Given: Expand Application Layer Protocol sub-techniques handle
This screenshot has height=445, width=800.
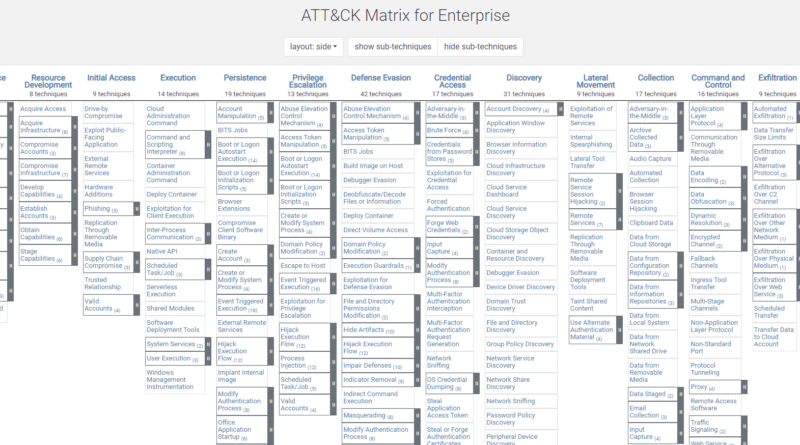Looking at the screenshot, I should pyautogui.click(x=744, y=116).
